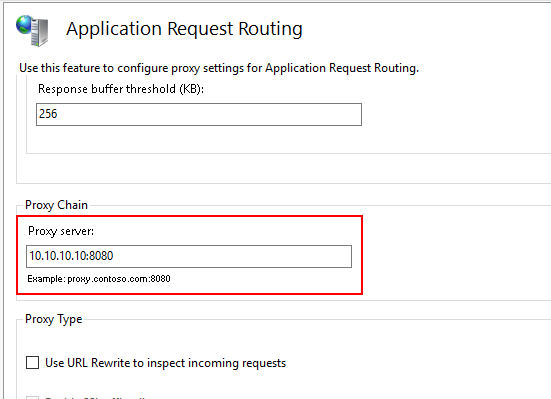
Task: Click the Example: proxy.contoso.com:8080 hint text
Action: pos(99,279)
